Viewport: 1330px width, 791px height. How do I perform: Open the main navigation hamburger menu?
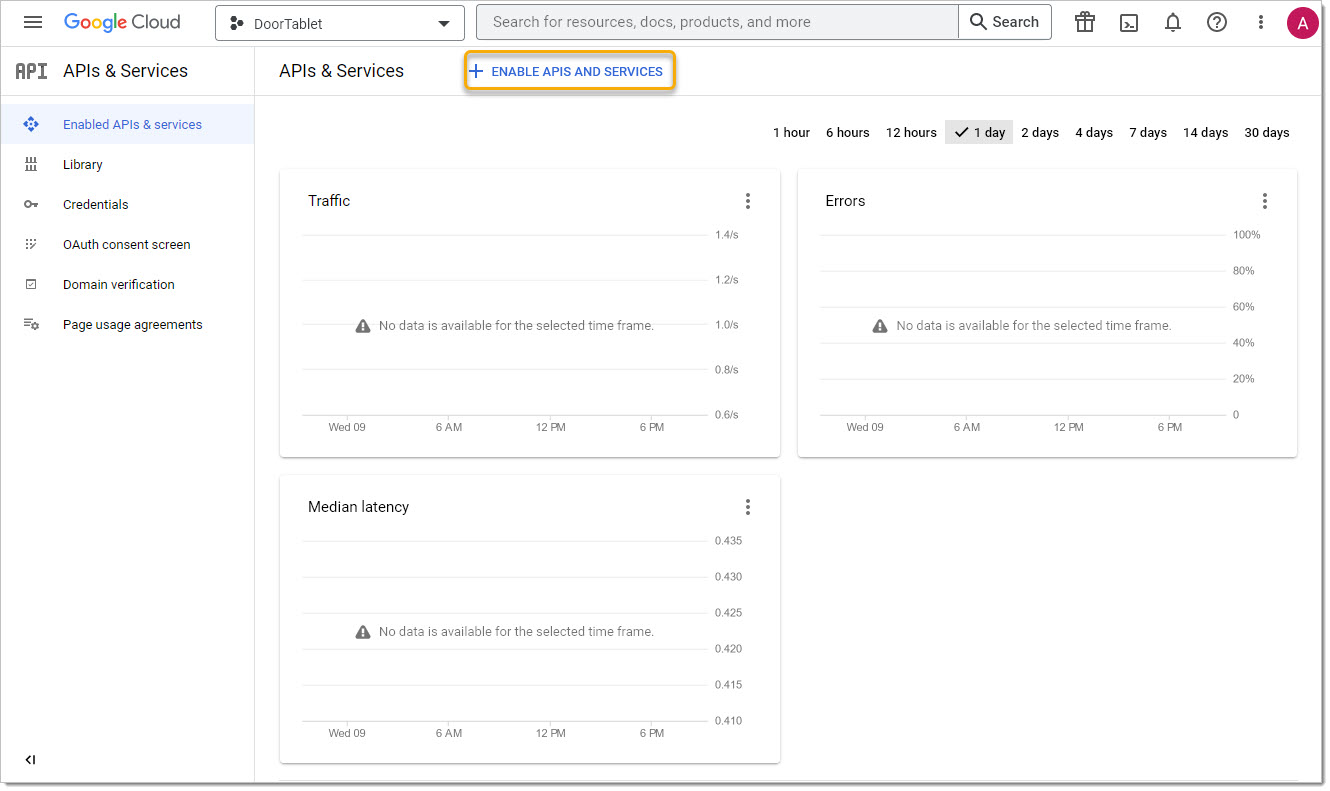(x=33, y=22)
